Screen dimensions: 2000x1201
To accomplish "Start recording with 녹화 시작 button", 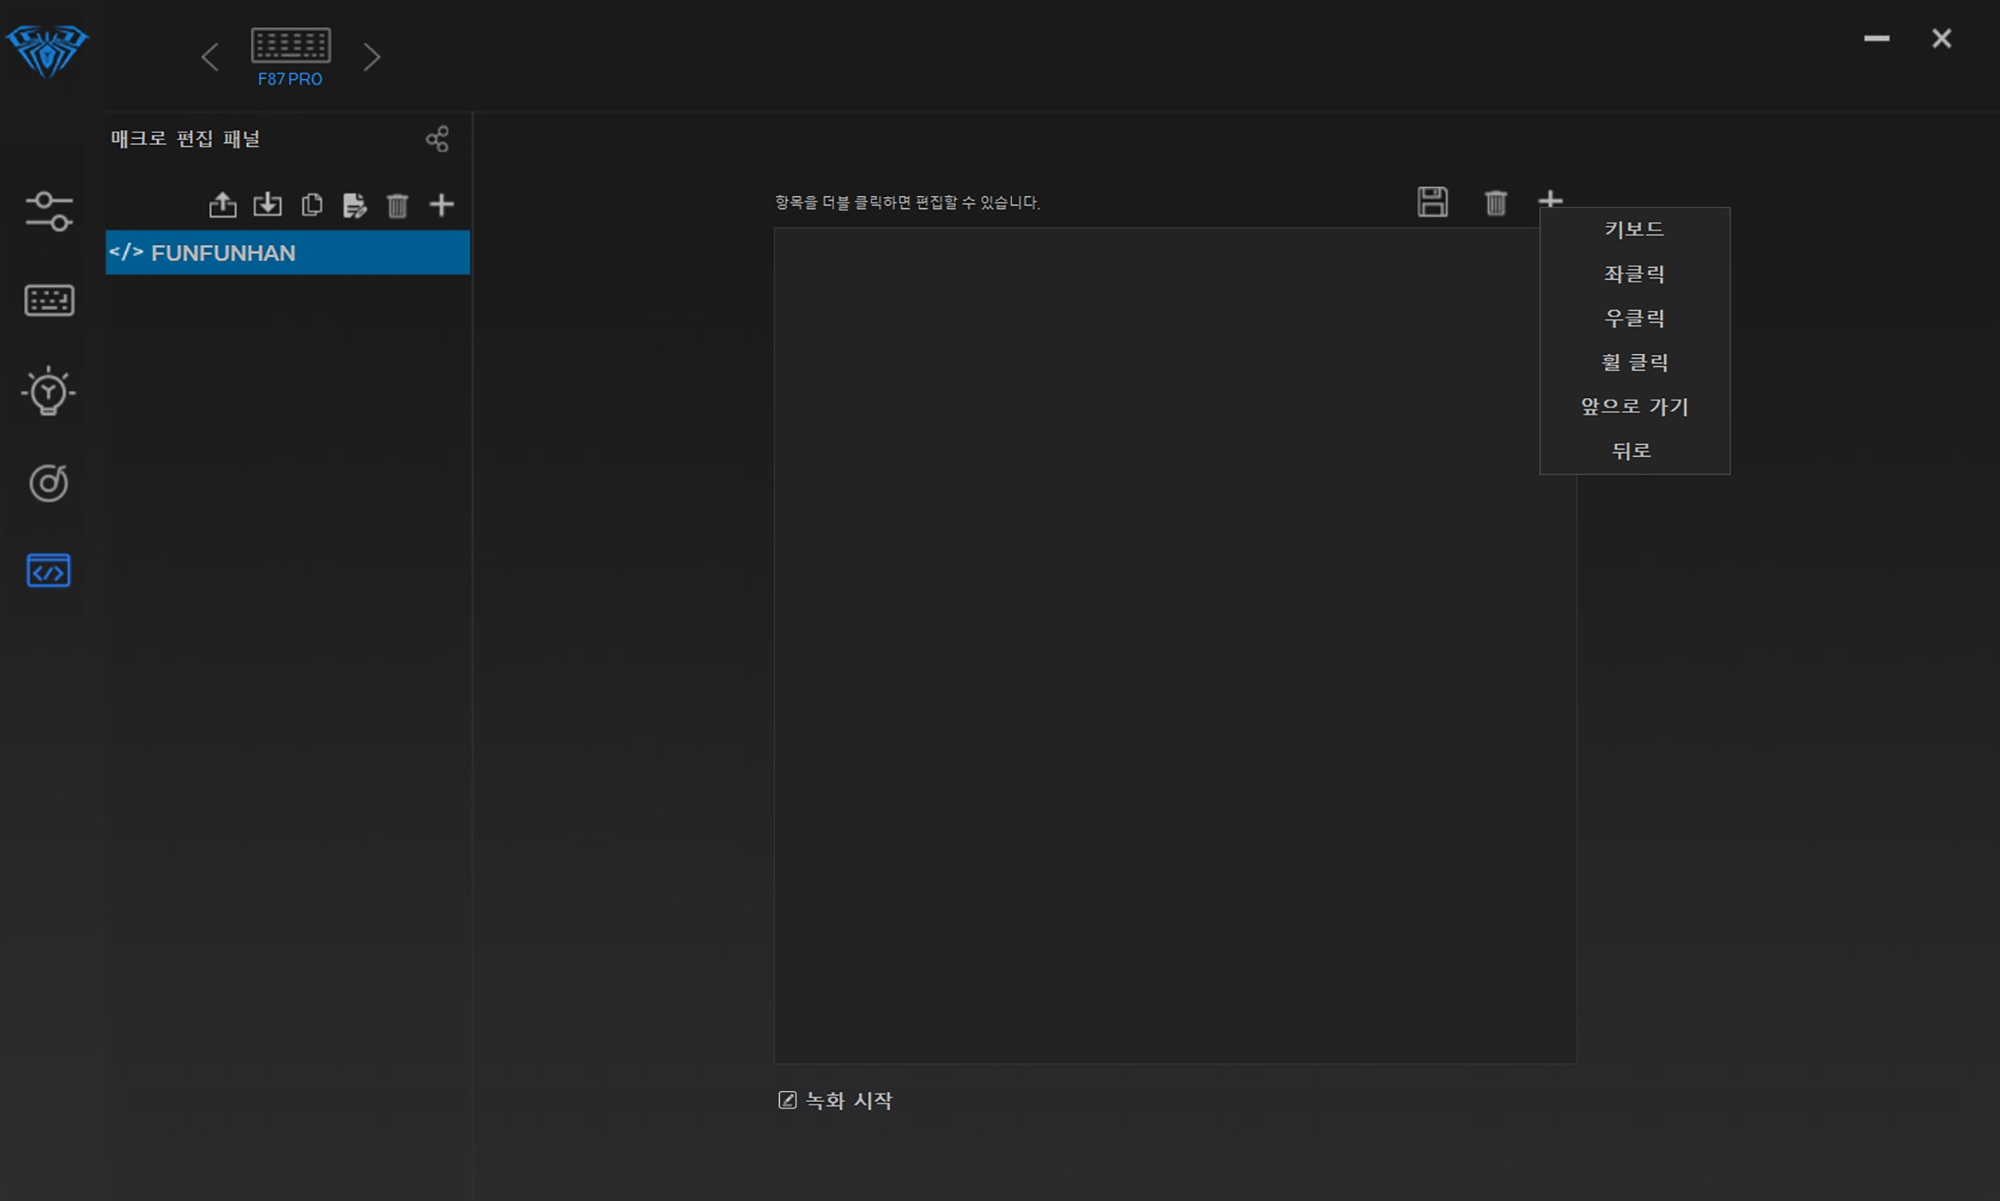I will click(836, 1100).
